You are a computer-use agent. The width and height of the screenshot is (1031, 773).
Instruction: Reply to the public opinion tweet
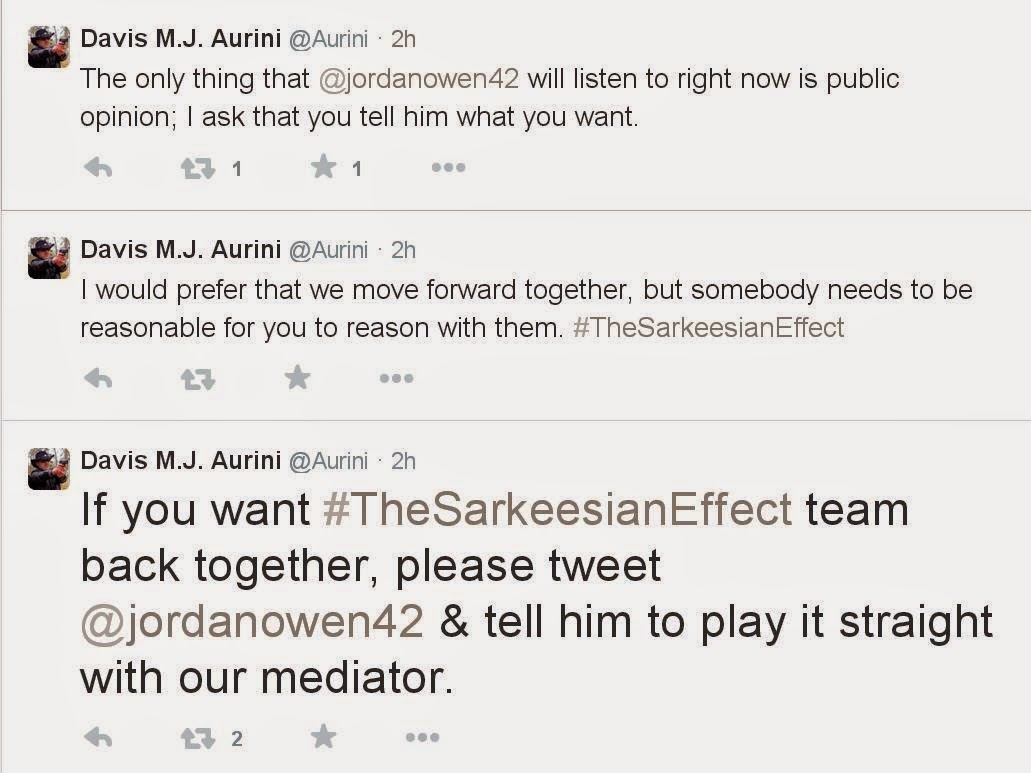97,168
